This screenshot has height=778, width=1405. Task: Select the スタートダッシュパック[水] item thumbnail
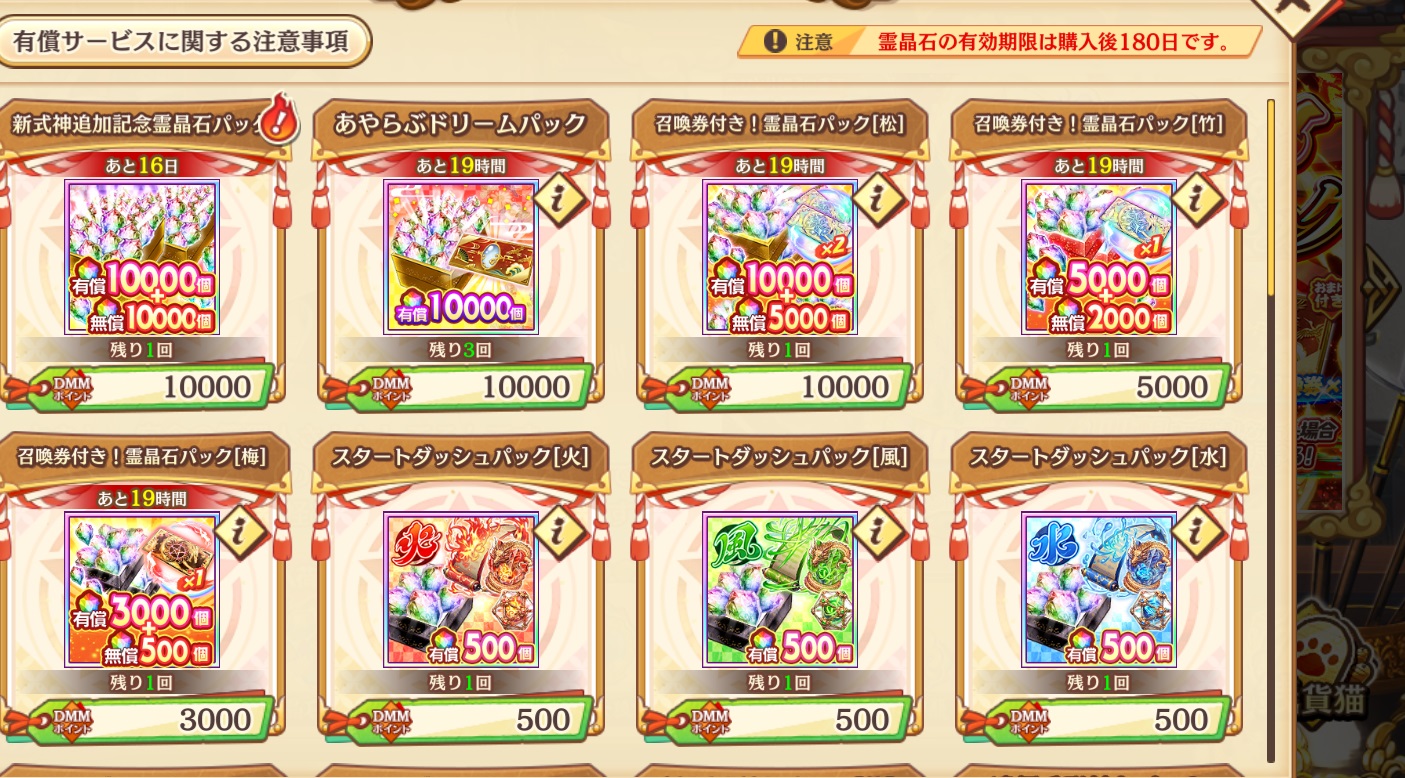click(x=1099, y=589)
